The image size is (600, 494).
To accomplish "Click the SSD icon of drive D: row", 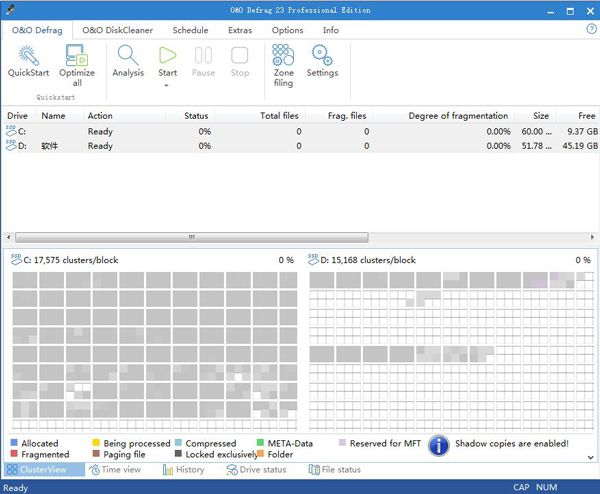I will click(x=11, y=145).
